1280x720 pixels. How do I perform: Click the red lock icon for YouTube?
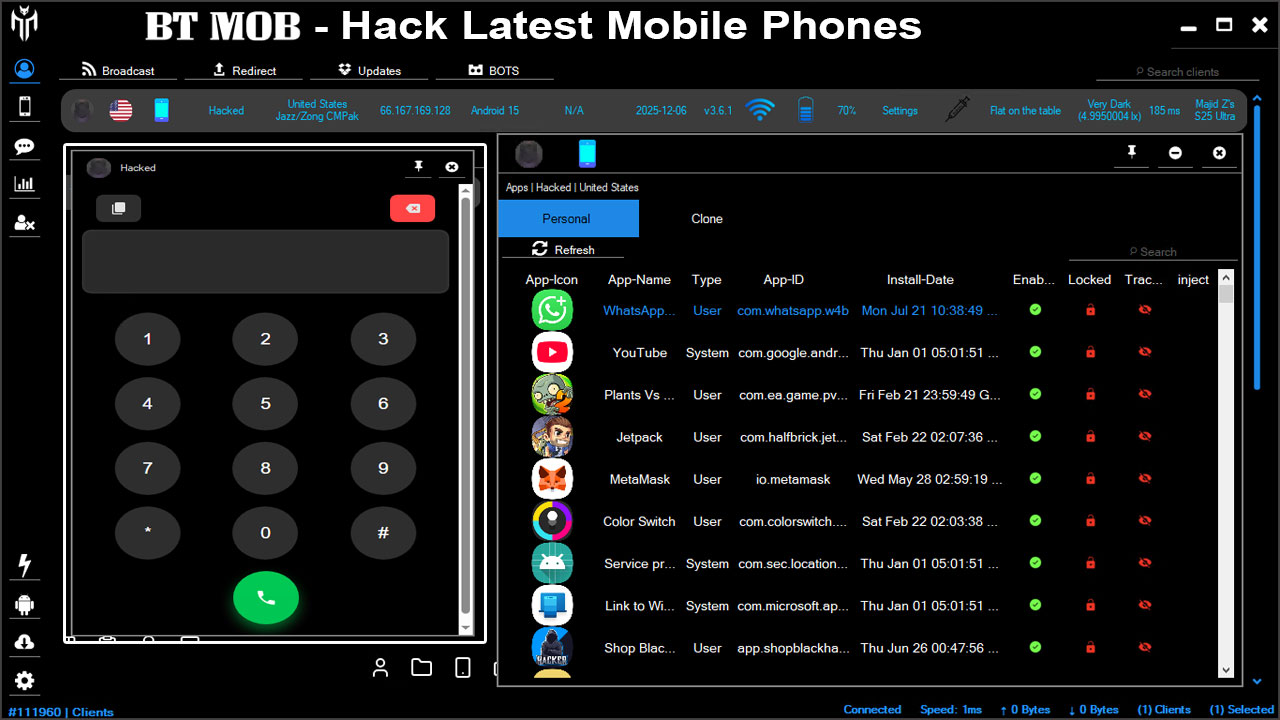coord(1090,352)
